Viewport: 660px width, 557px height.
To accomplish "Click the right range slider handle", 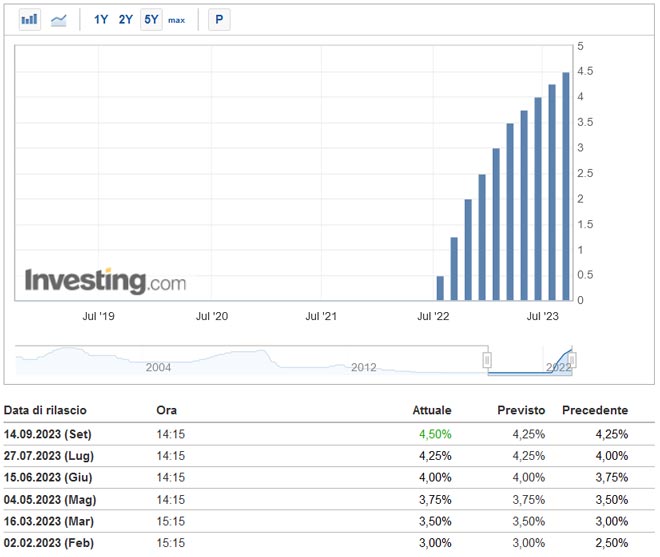I will 573,360.
